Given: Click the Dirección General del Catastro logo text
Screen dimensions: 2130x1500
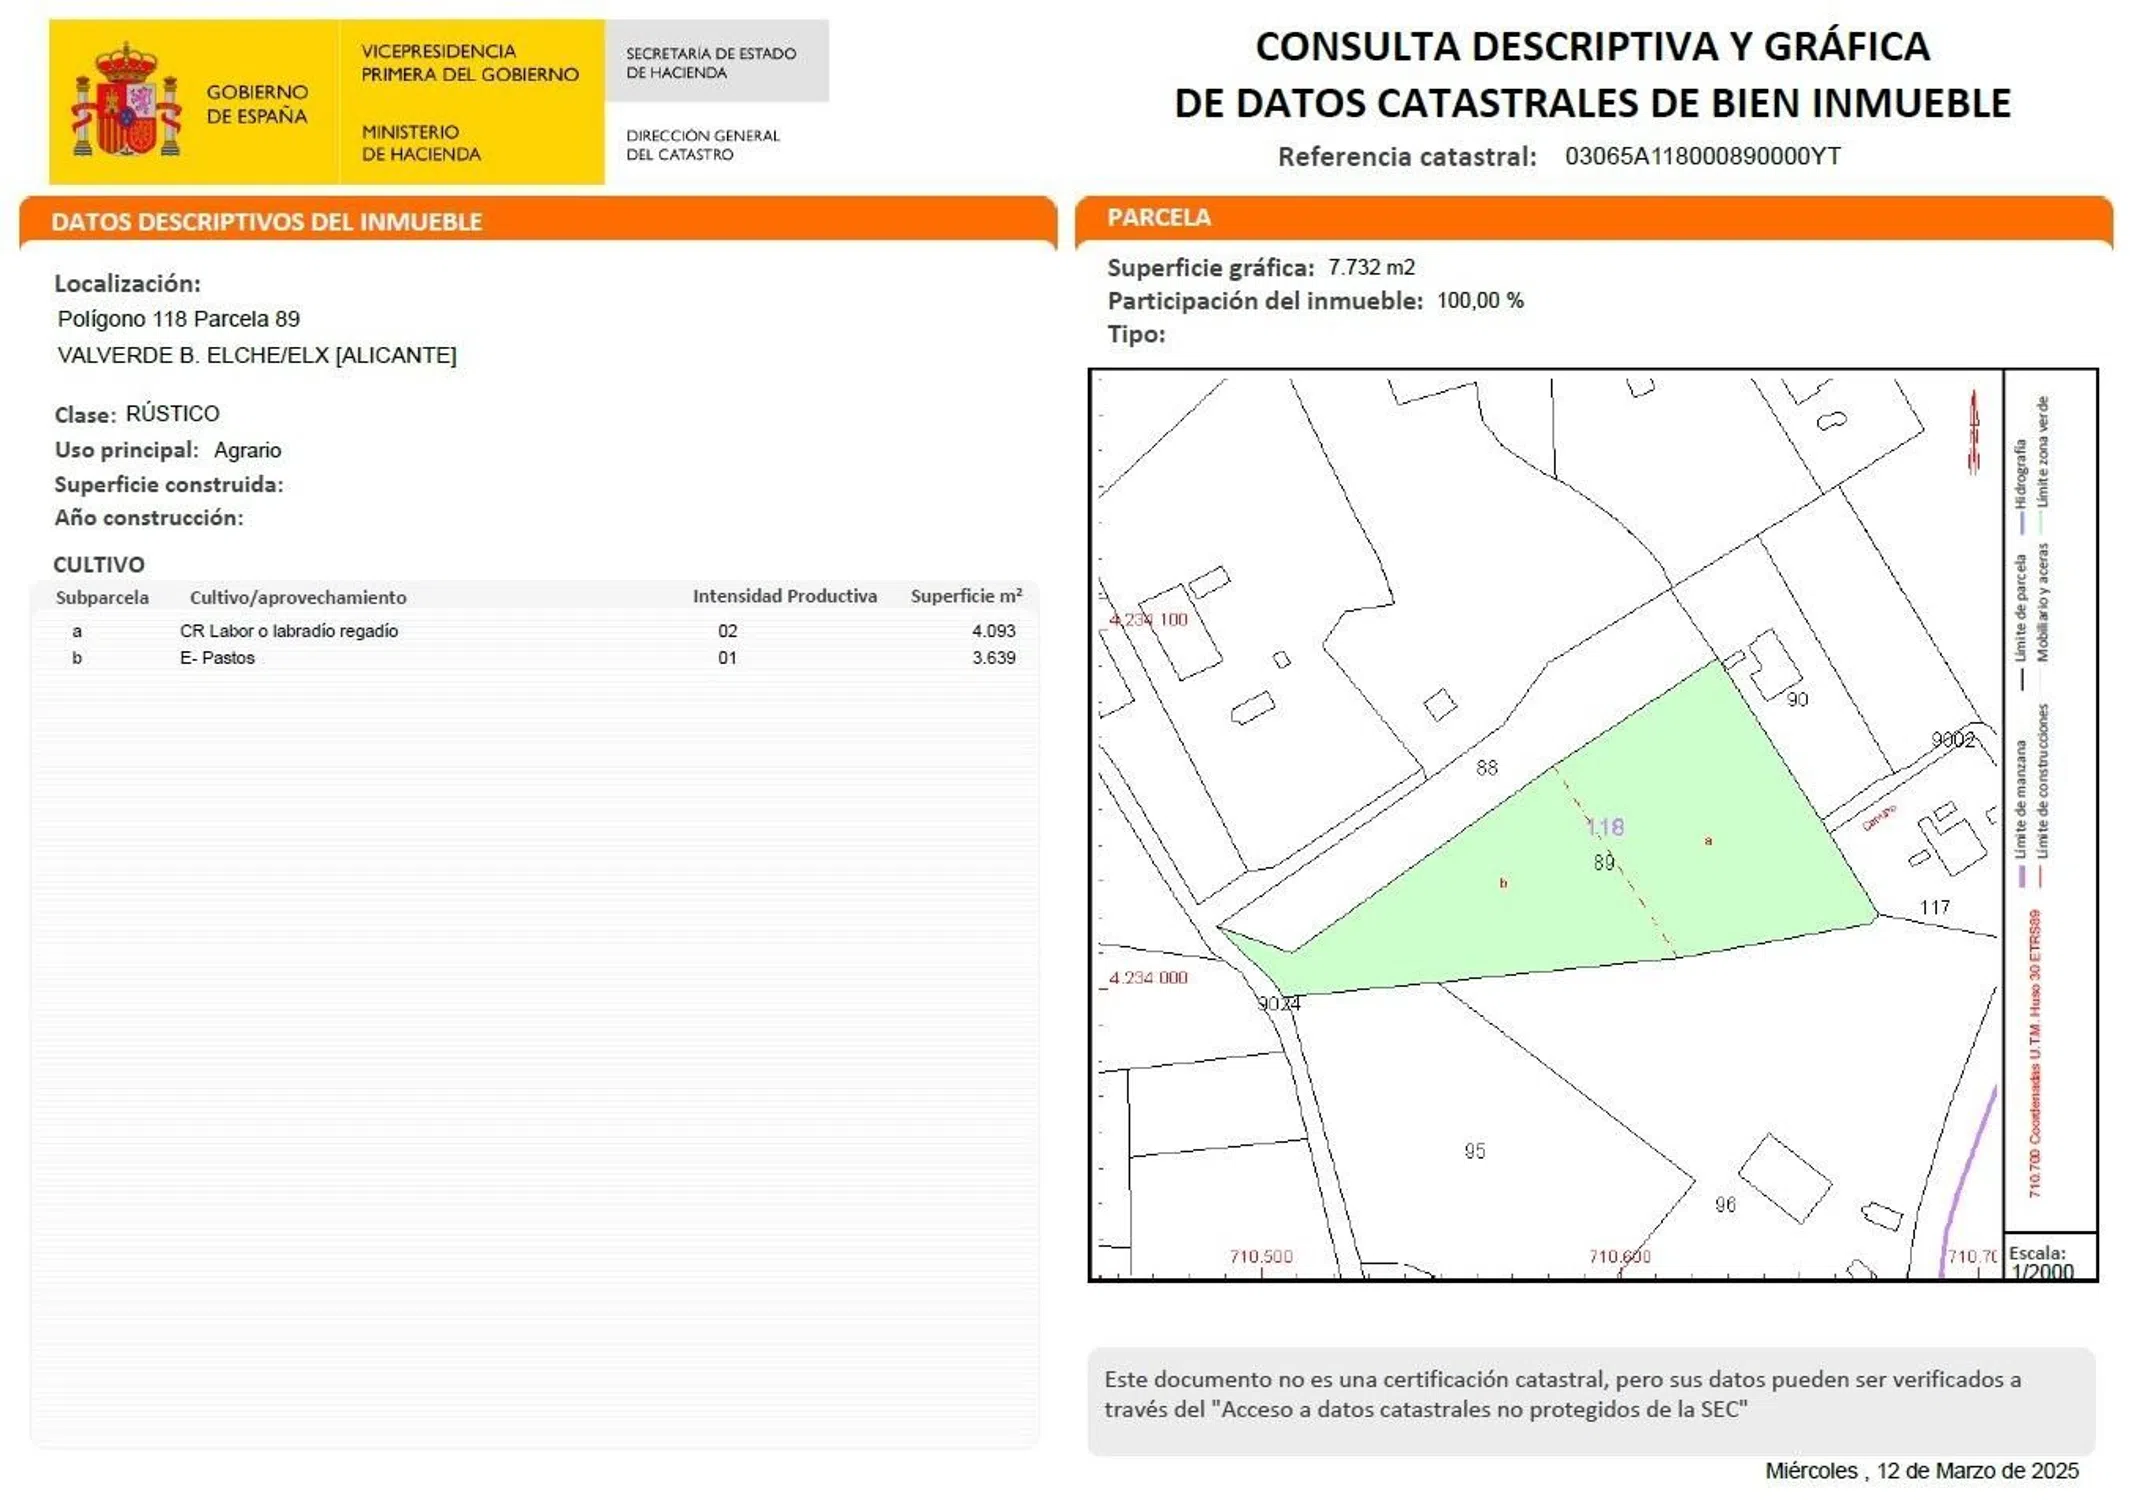Looking at the screenshot, I should click(x=702, y=145).
